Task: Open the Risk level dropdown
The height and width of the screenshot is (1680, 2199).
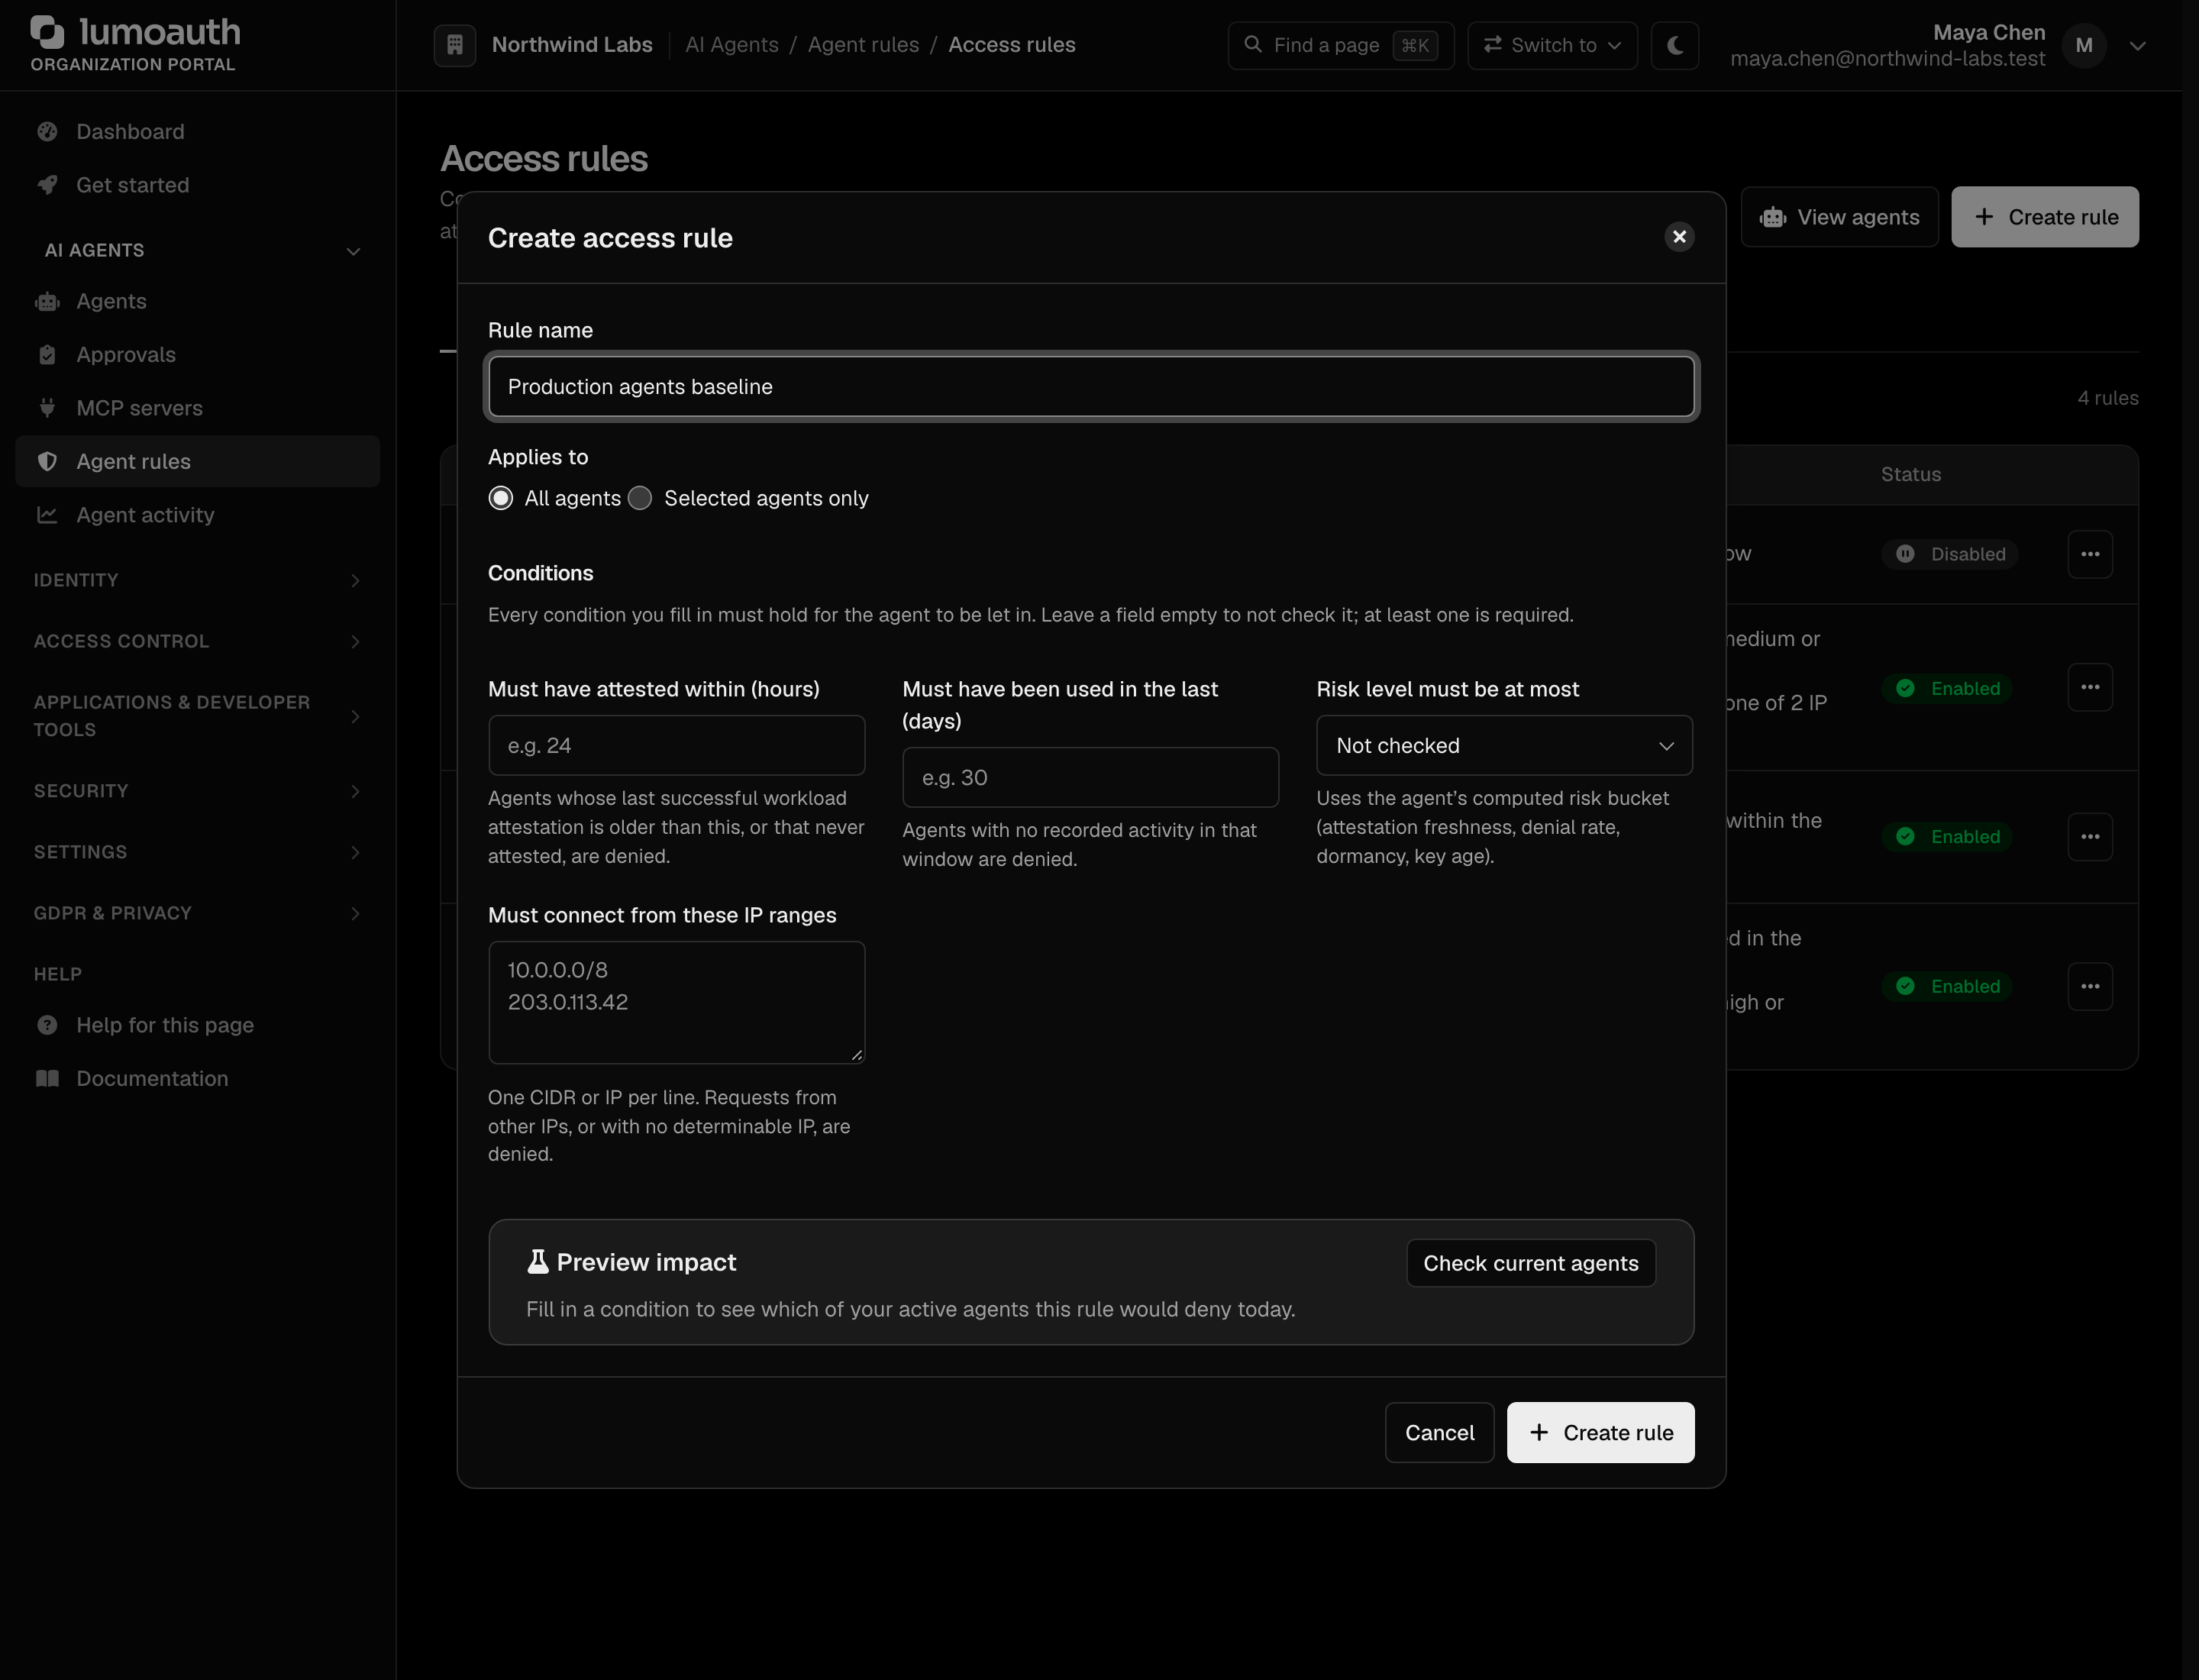Action: [1504, 745]
